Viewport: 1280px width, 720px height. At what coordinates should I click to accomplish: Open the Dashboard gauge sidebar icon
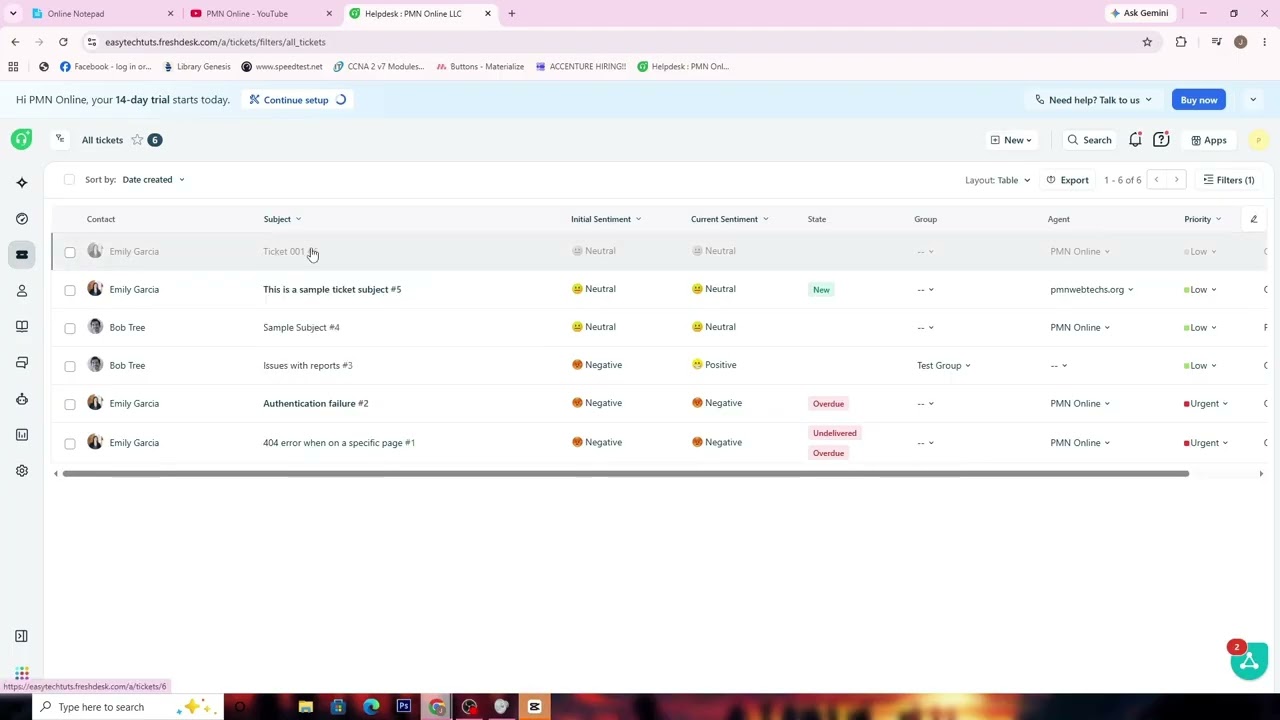22,219
